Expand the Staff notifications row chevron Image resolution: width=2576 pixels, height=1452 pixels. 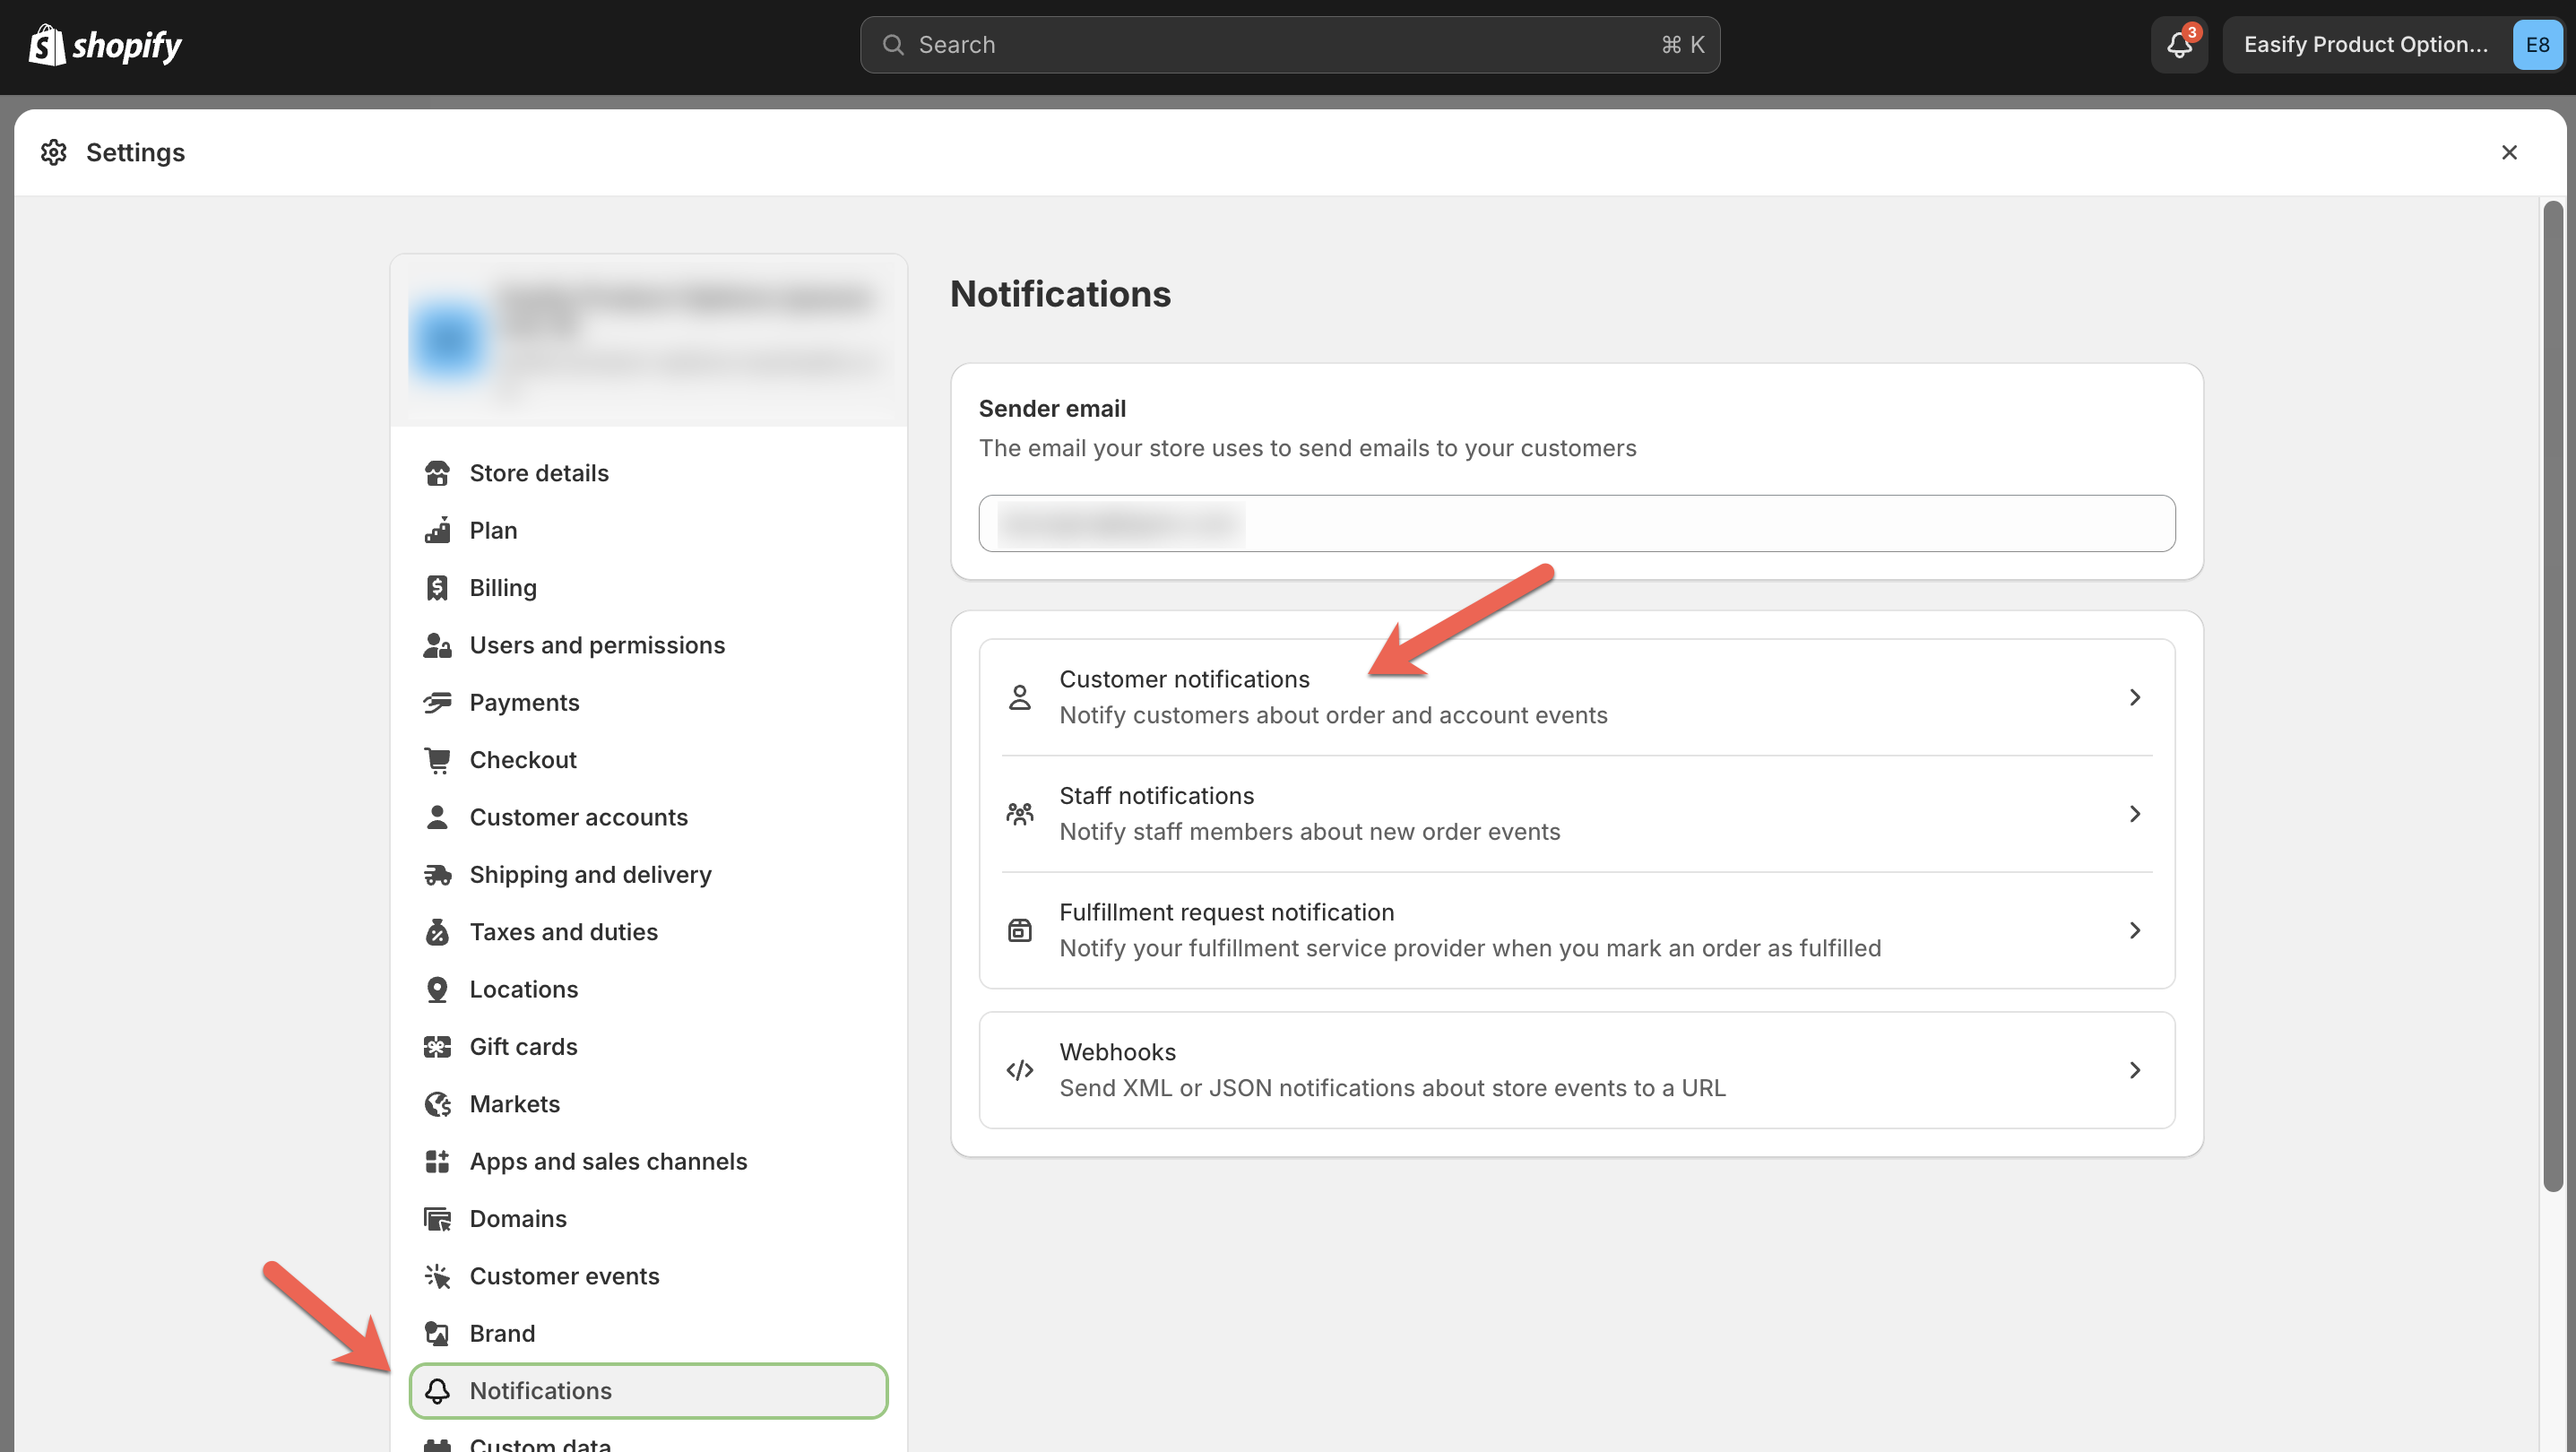[x=2135, y=813]
